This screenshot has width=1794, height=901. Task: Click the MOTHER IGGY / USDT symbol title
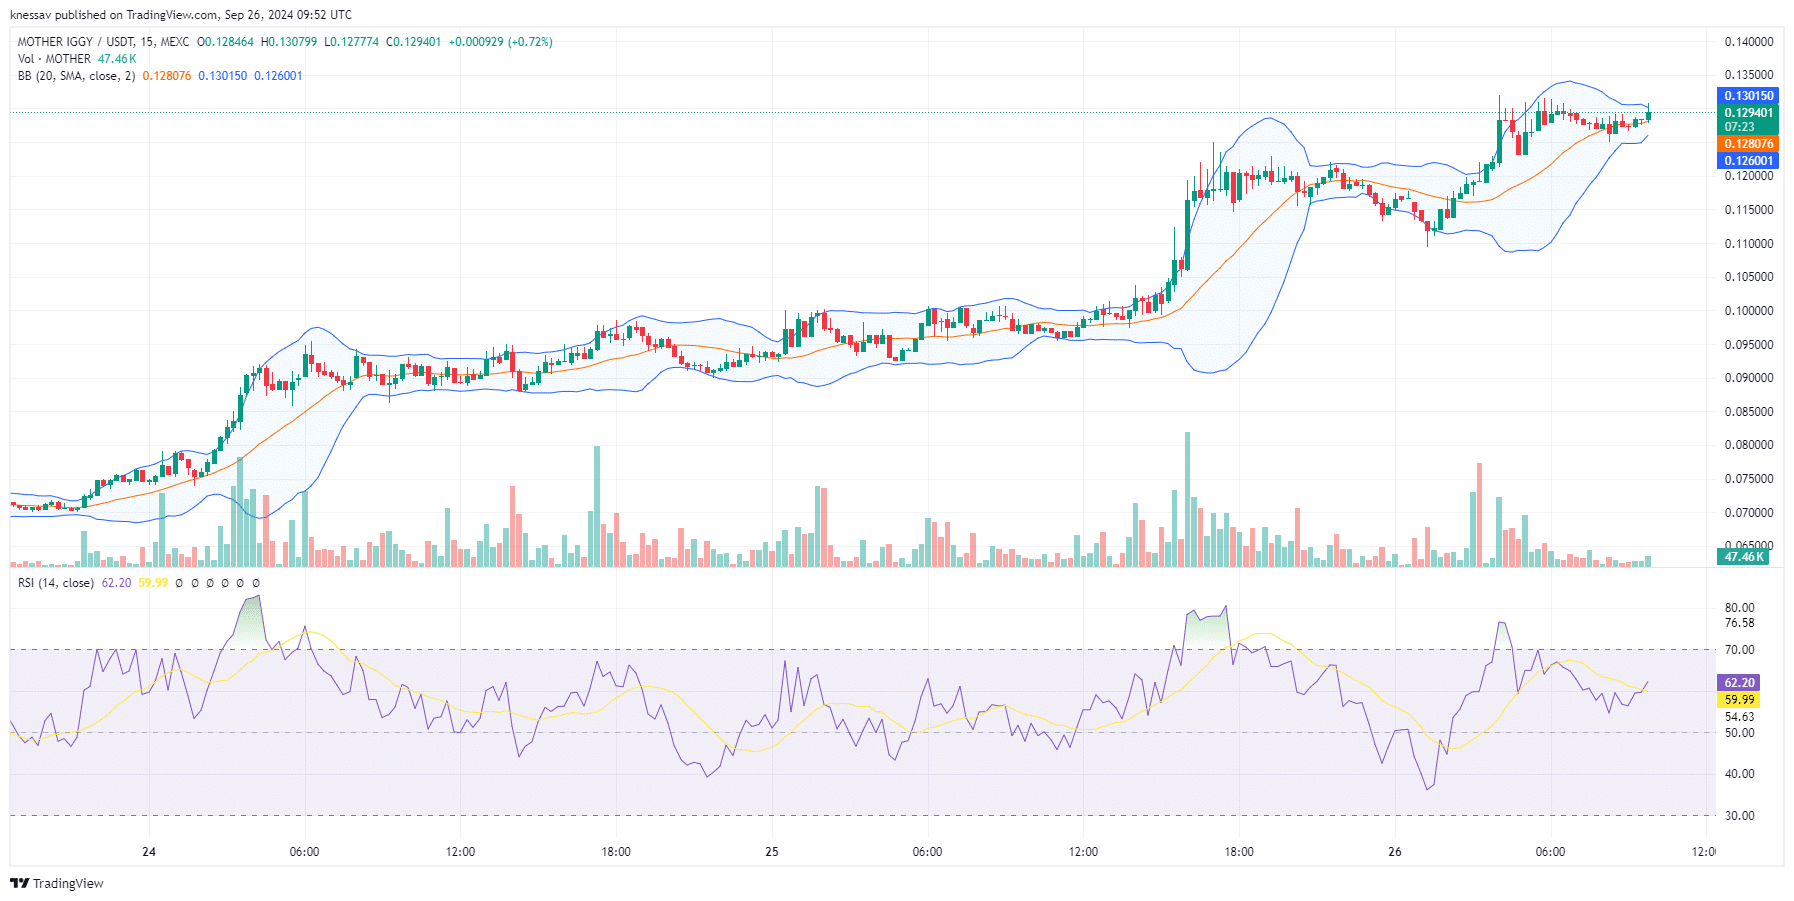(103, 42)
